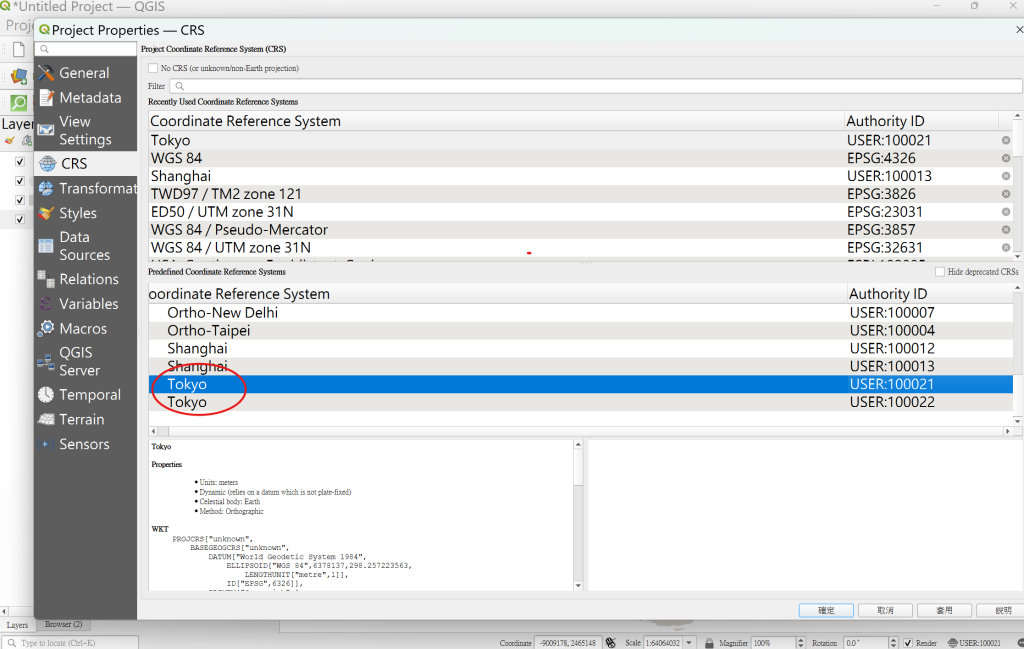Remove TWD97 / TM2 zone 121 from recents
The height and width of the screenshot is (649, 1024).
[x=1006, y=194]
